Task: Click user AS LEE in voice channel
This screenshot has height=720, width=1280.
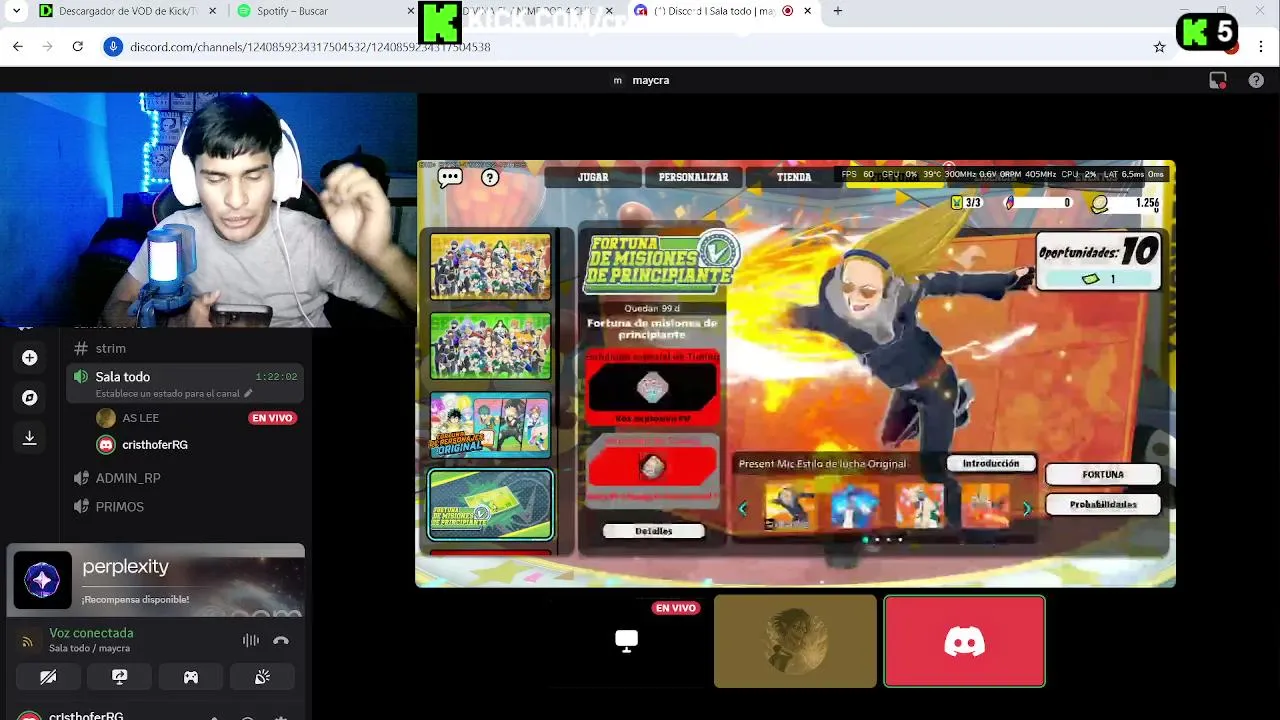Action: (x=140, y=418)
